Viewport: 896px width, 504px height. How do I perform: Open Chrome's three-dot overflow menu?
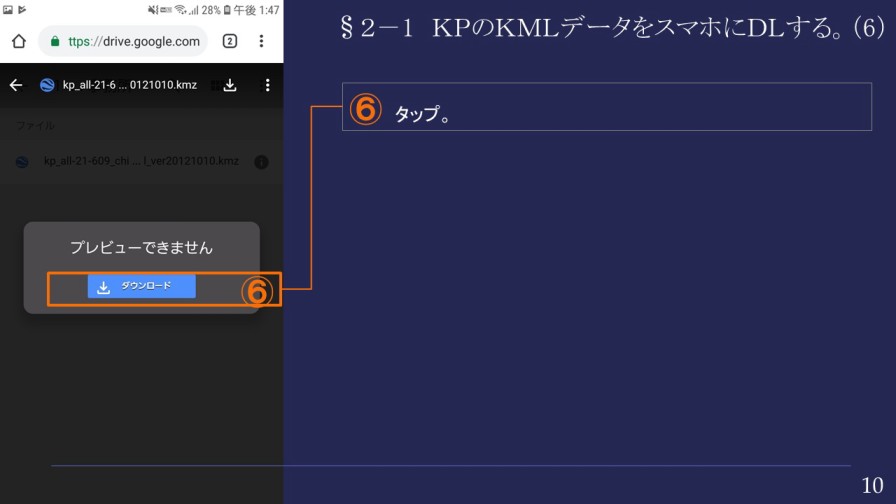click(262, 42)
